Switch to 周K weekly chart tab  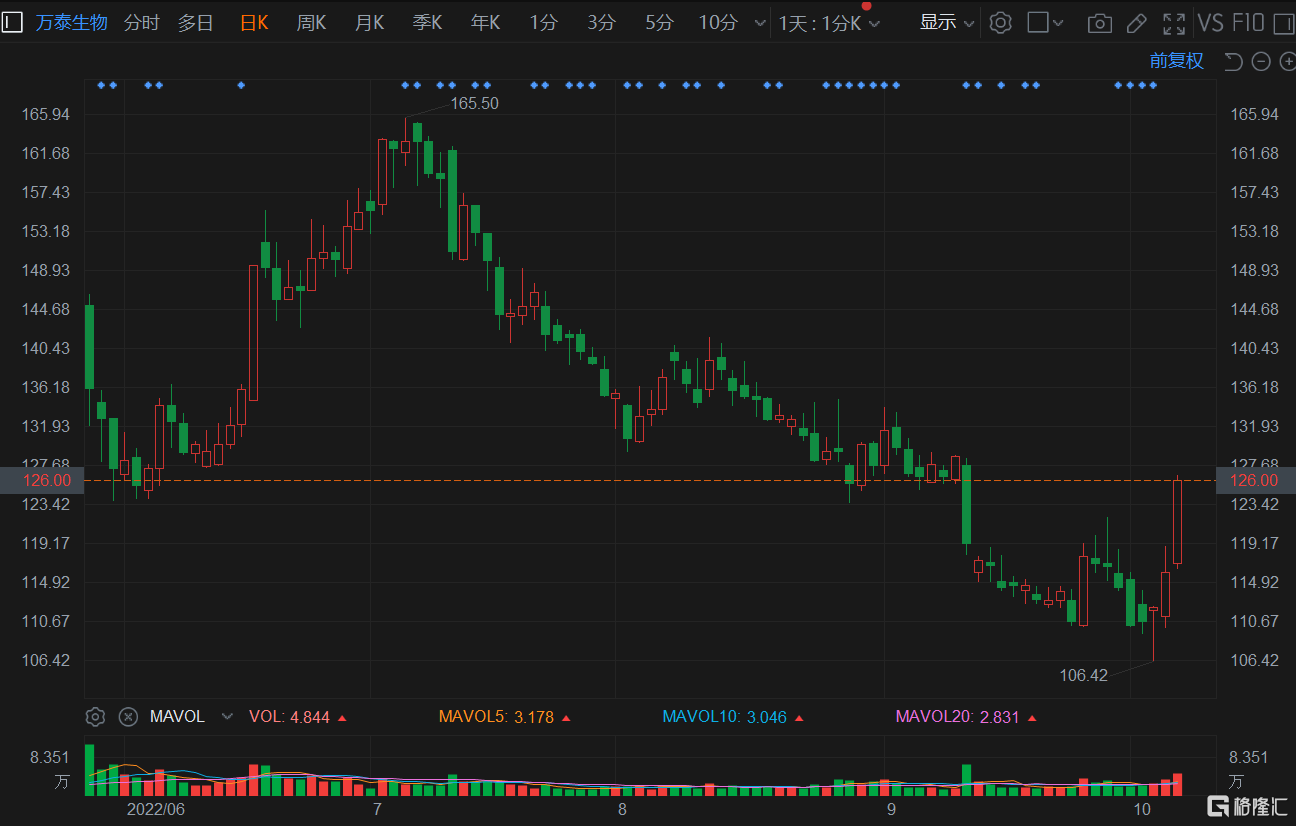[311, 23]
